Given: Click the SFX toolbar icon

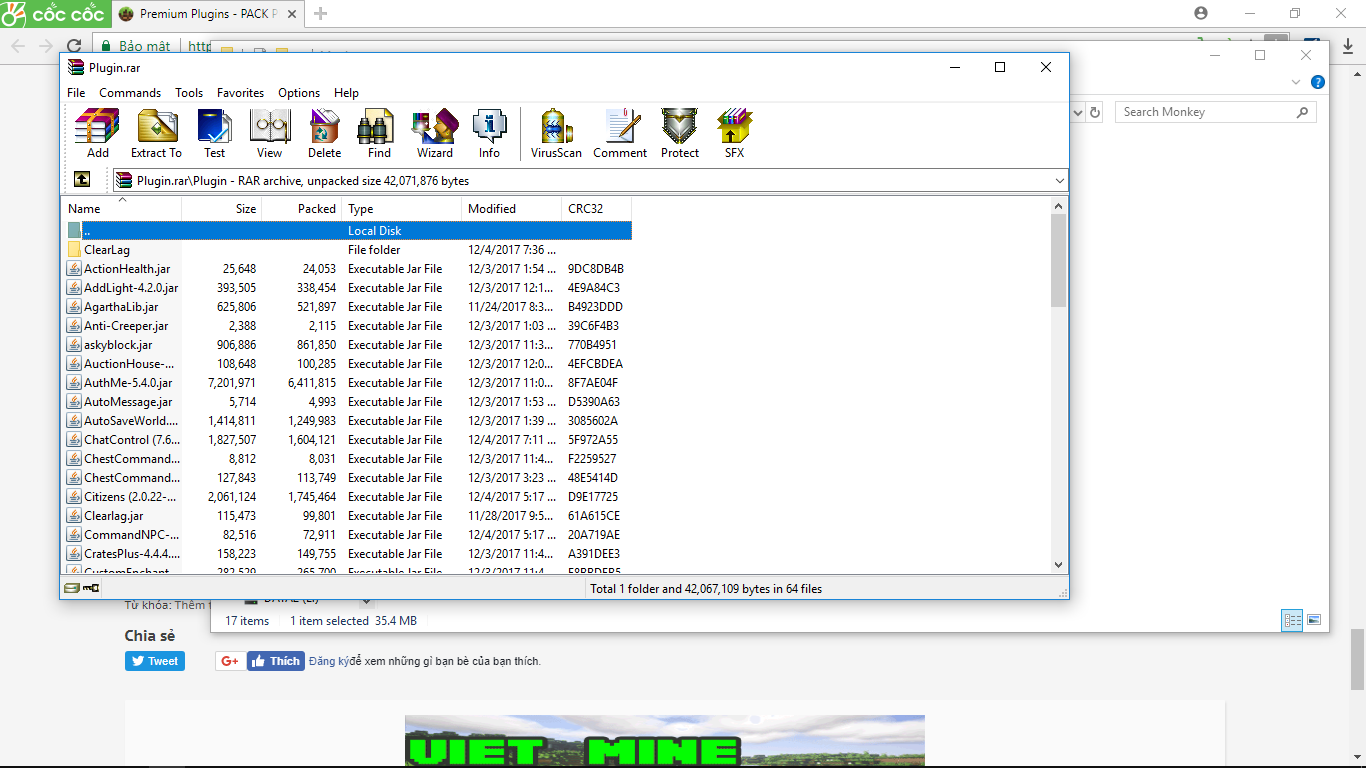Looking at the screenshot, I should click(735, 134).
